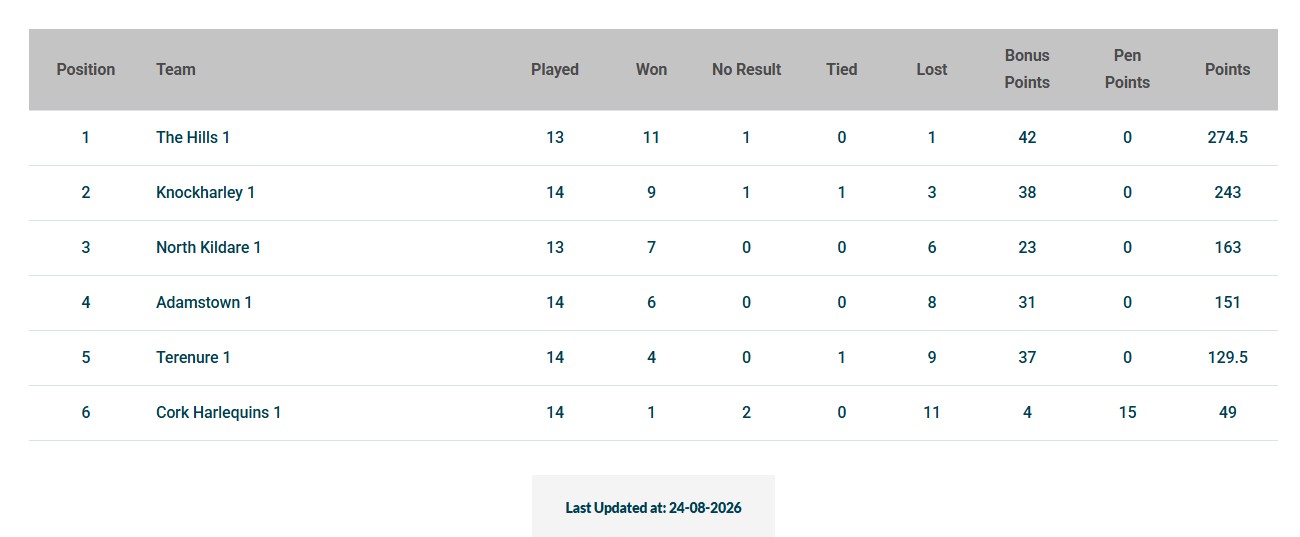Open Cork Harlequins 1 team entry
The height and width of the screenshot is (537, 1300).
218,413
